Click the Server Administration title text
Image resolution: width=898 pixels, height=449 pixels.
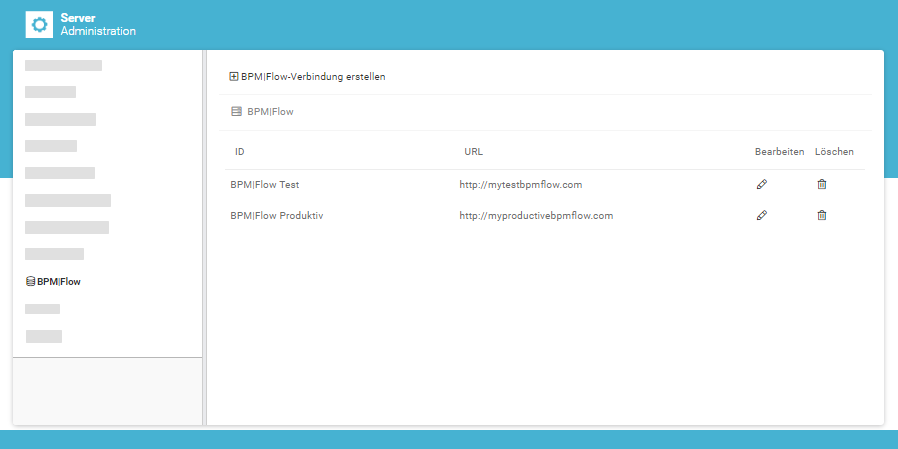[99, 25]
